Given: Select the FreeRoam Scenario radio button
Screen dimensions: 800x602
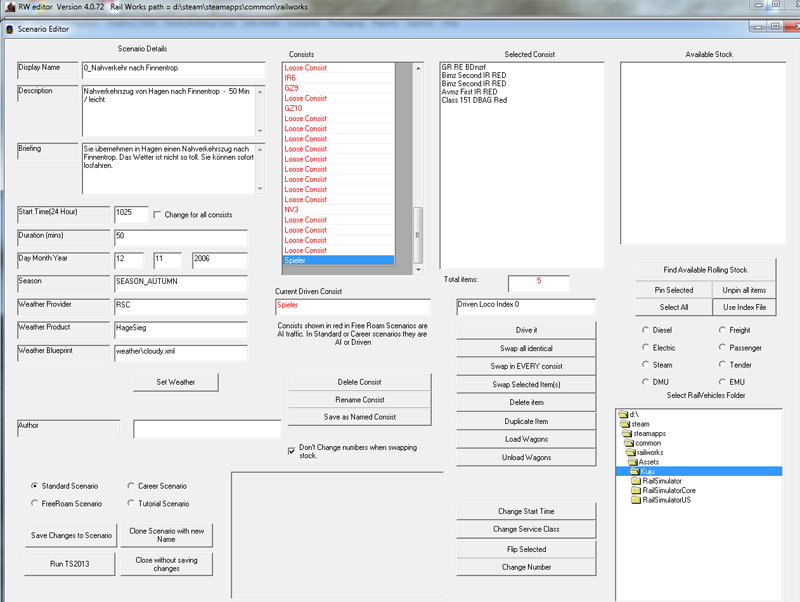Looking at the screenshot, I should coord(35,504).
